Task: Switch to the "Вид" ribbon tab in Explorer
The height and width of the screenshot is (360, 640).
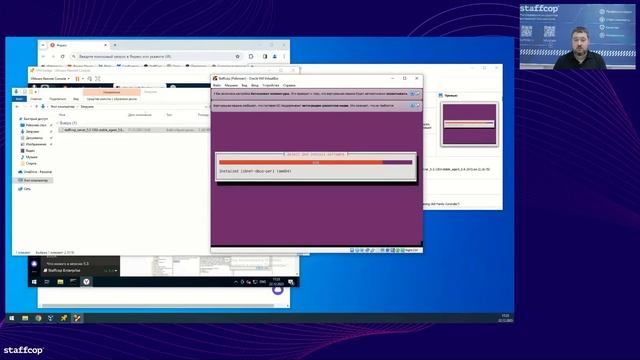Action: coord(76,99)
